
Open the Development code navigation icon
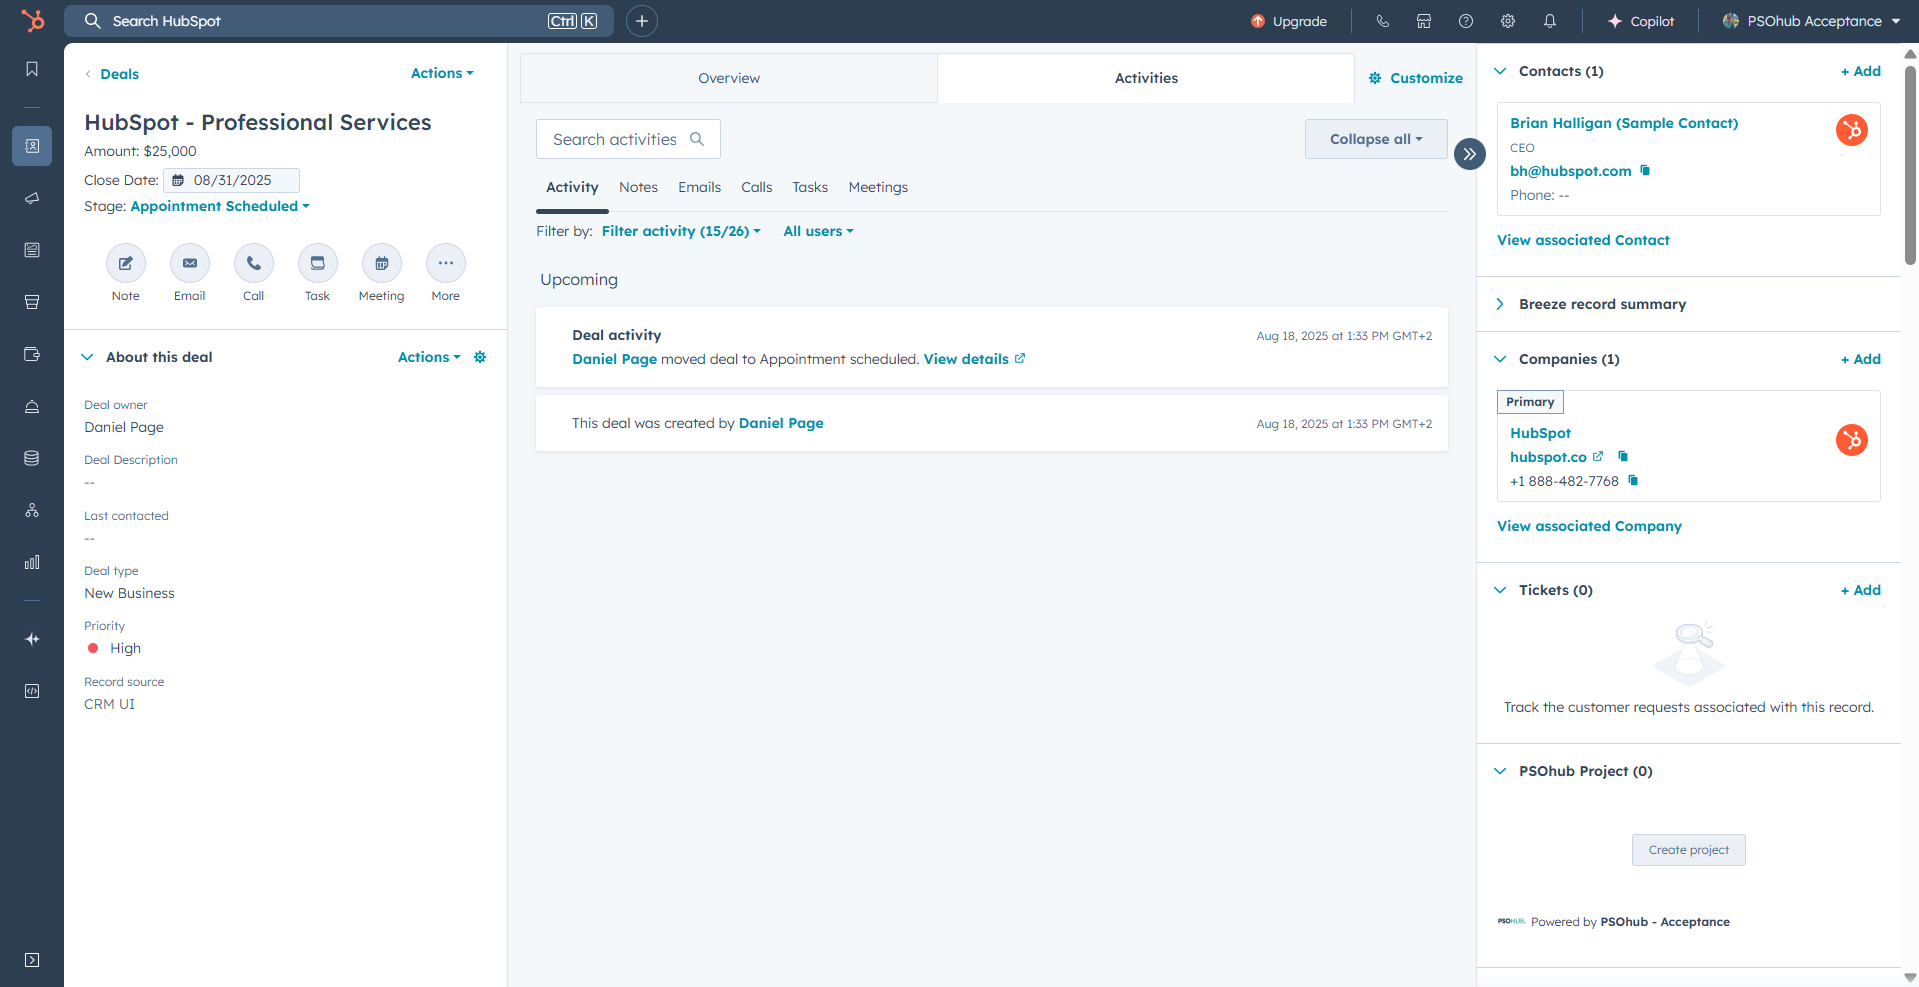coord(32,691)
